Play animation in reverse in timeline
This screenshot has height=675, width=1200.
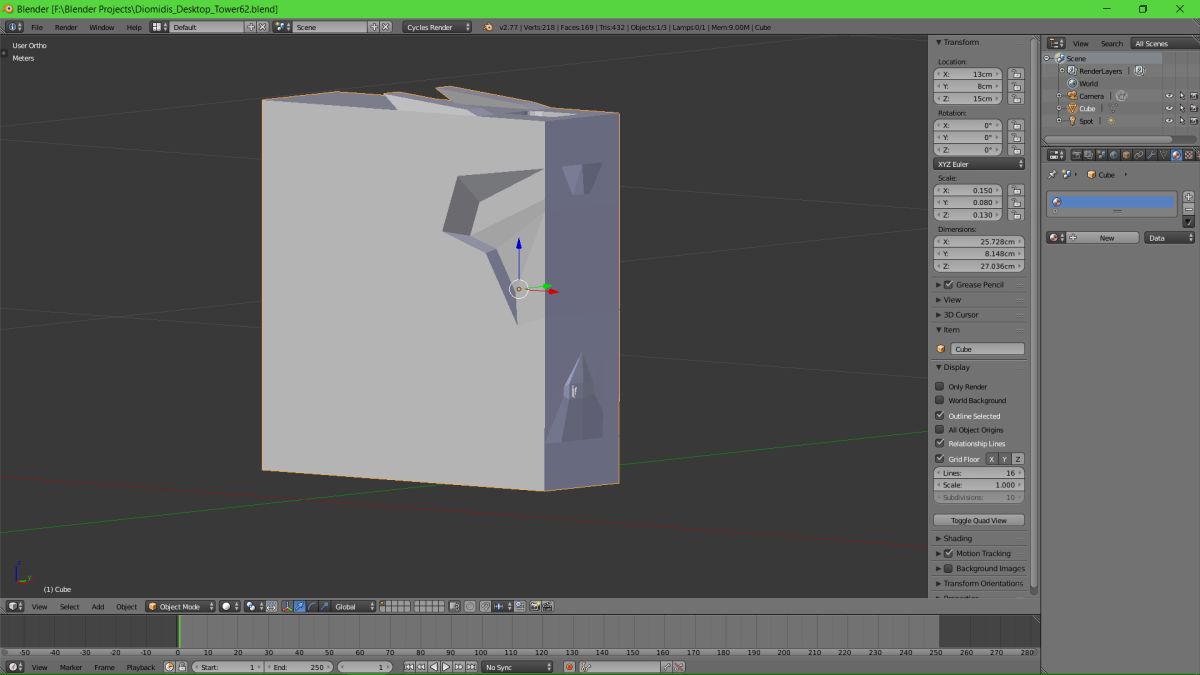click(x=433, y=667)
